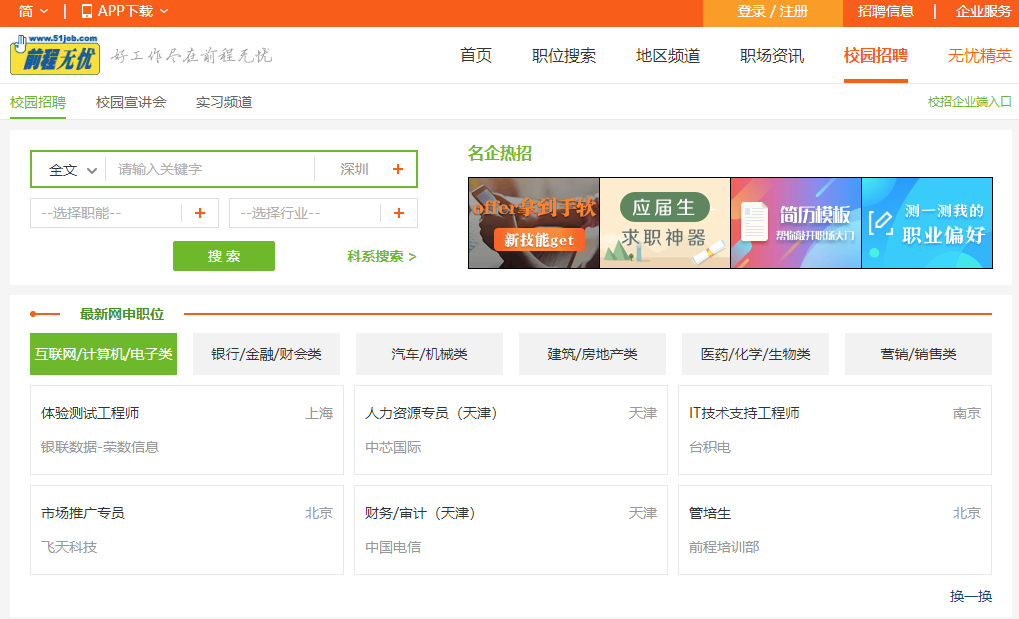This screenshot has width=1019, height=619.
Task: Expand the 简 language dropdown
Action: point(27,13)
